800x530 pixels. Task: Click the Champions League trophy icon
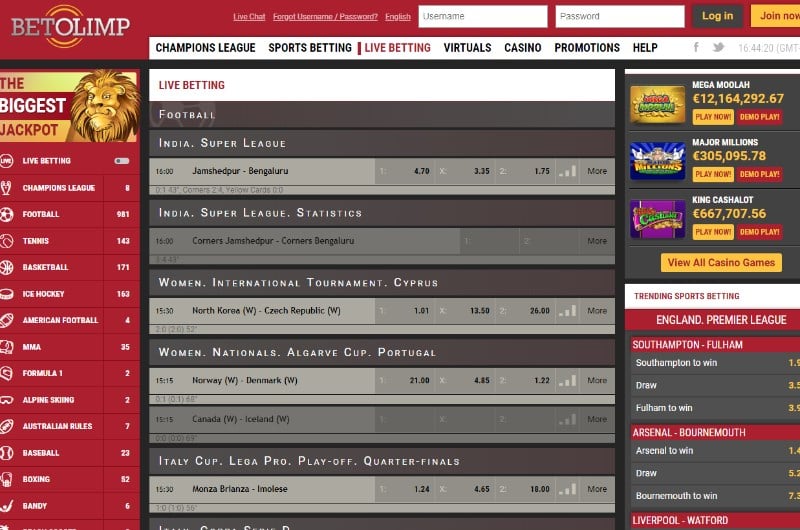click(8, 187)
